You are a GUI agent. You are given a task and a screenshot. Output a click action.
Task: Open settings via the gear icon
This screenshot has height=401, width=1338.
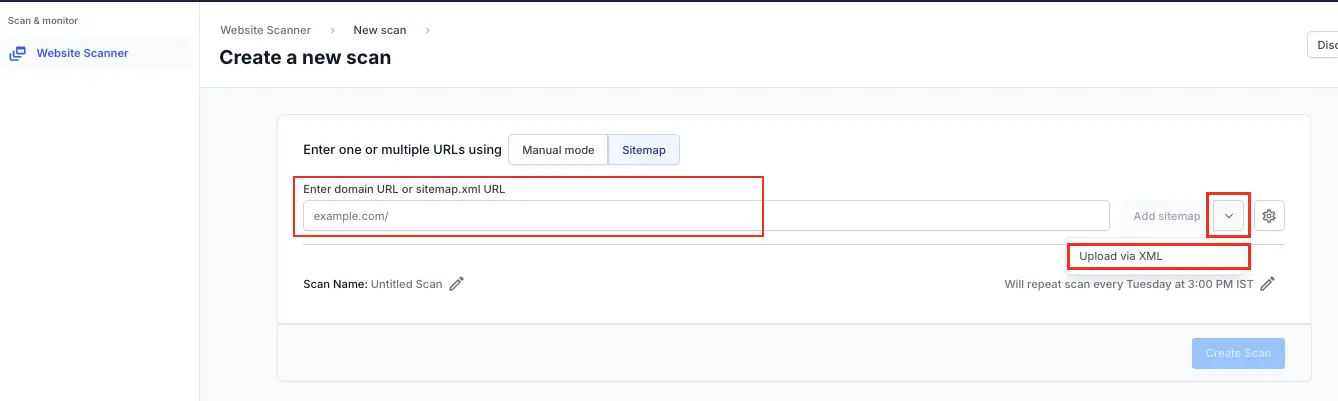(x=1269, y=216)
